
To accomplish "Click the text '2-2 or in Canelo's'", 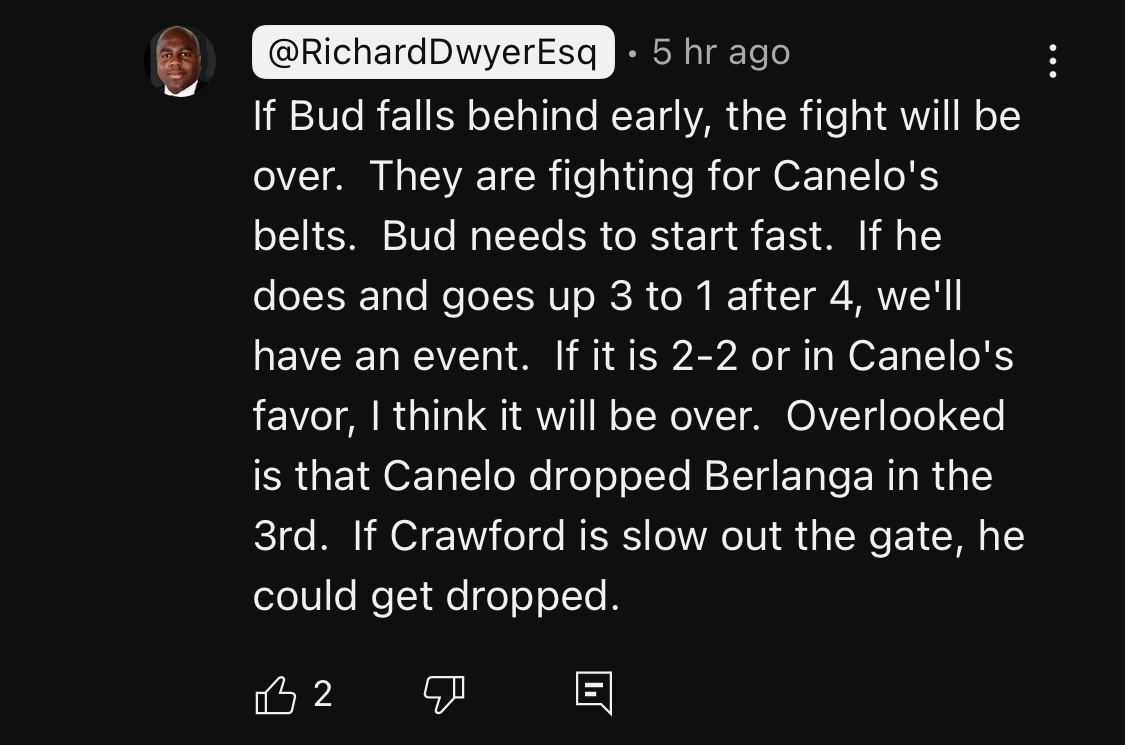I will pos(842,357).
